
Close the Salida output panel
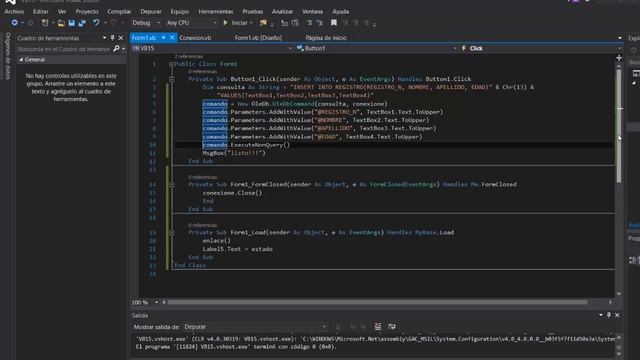[617, 315]
